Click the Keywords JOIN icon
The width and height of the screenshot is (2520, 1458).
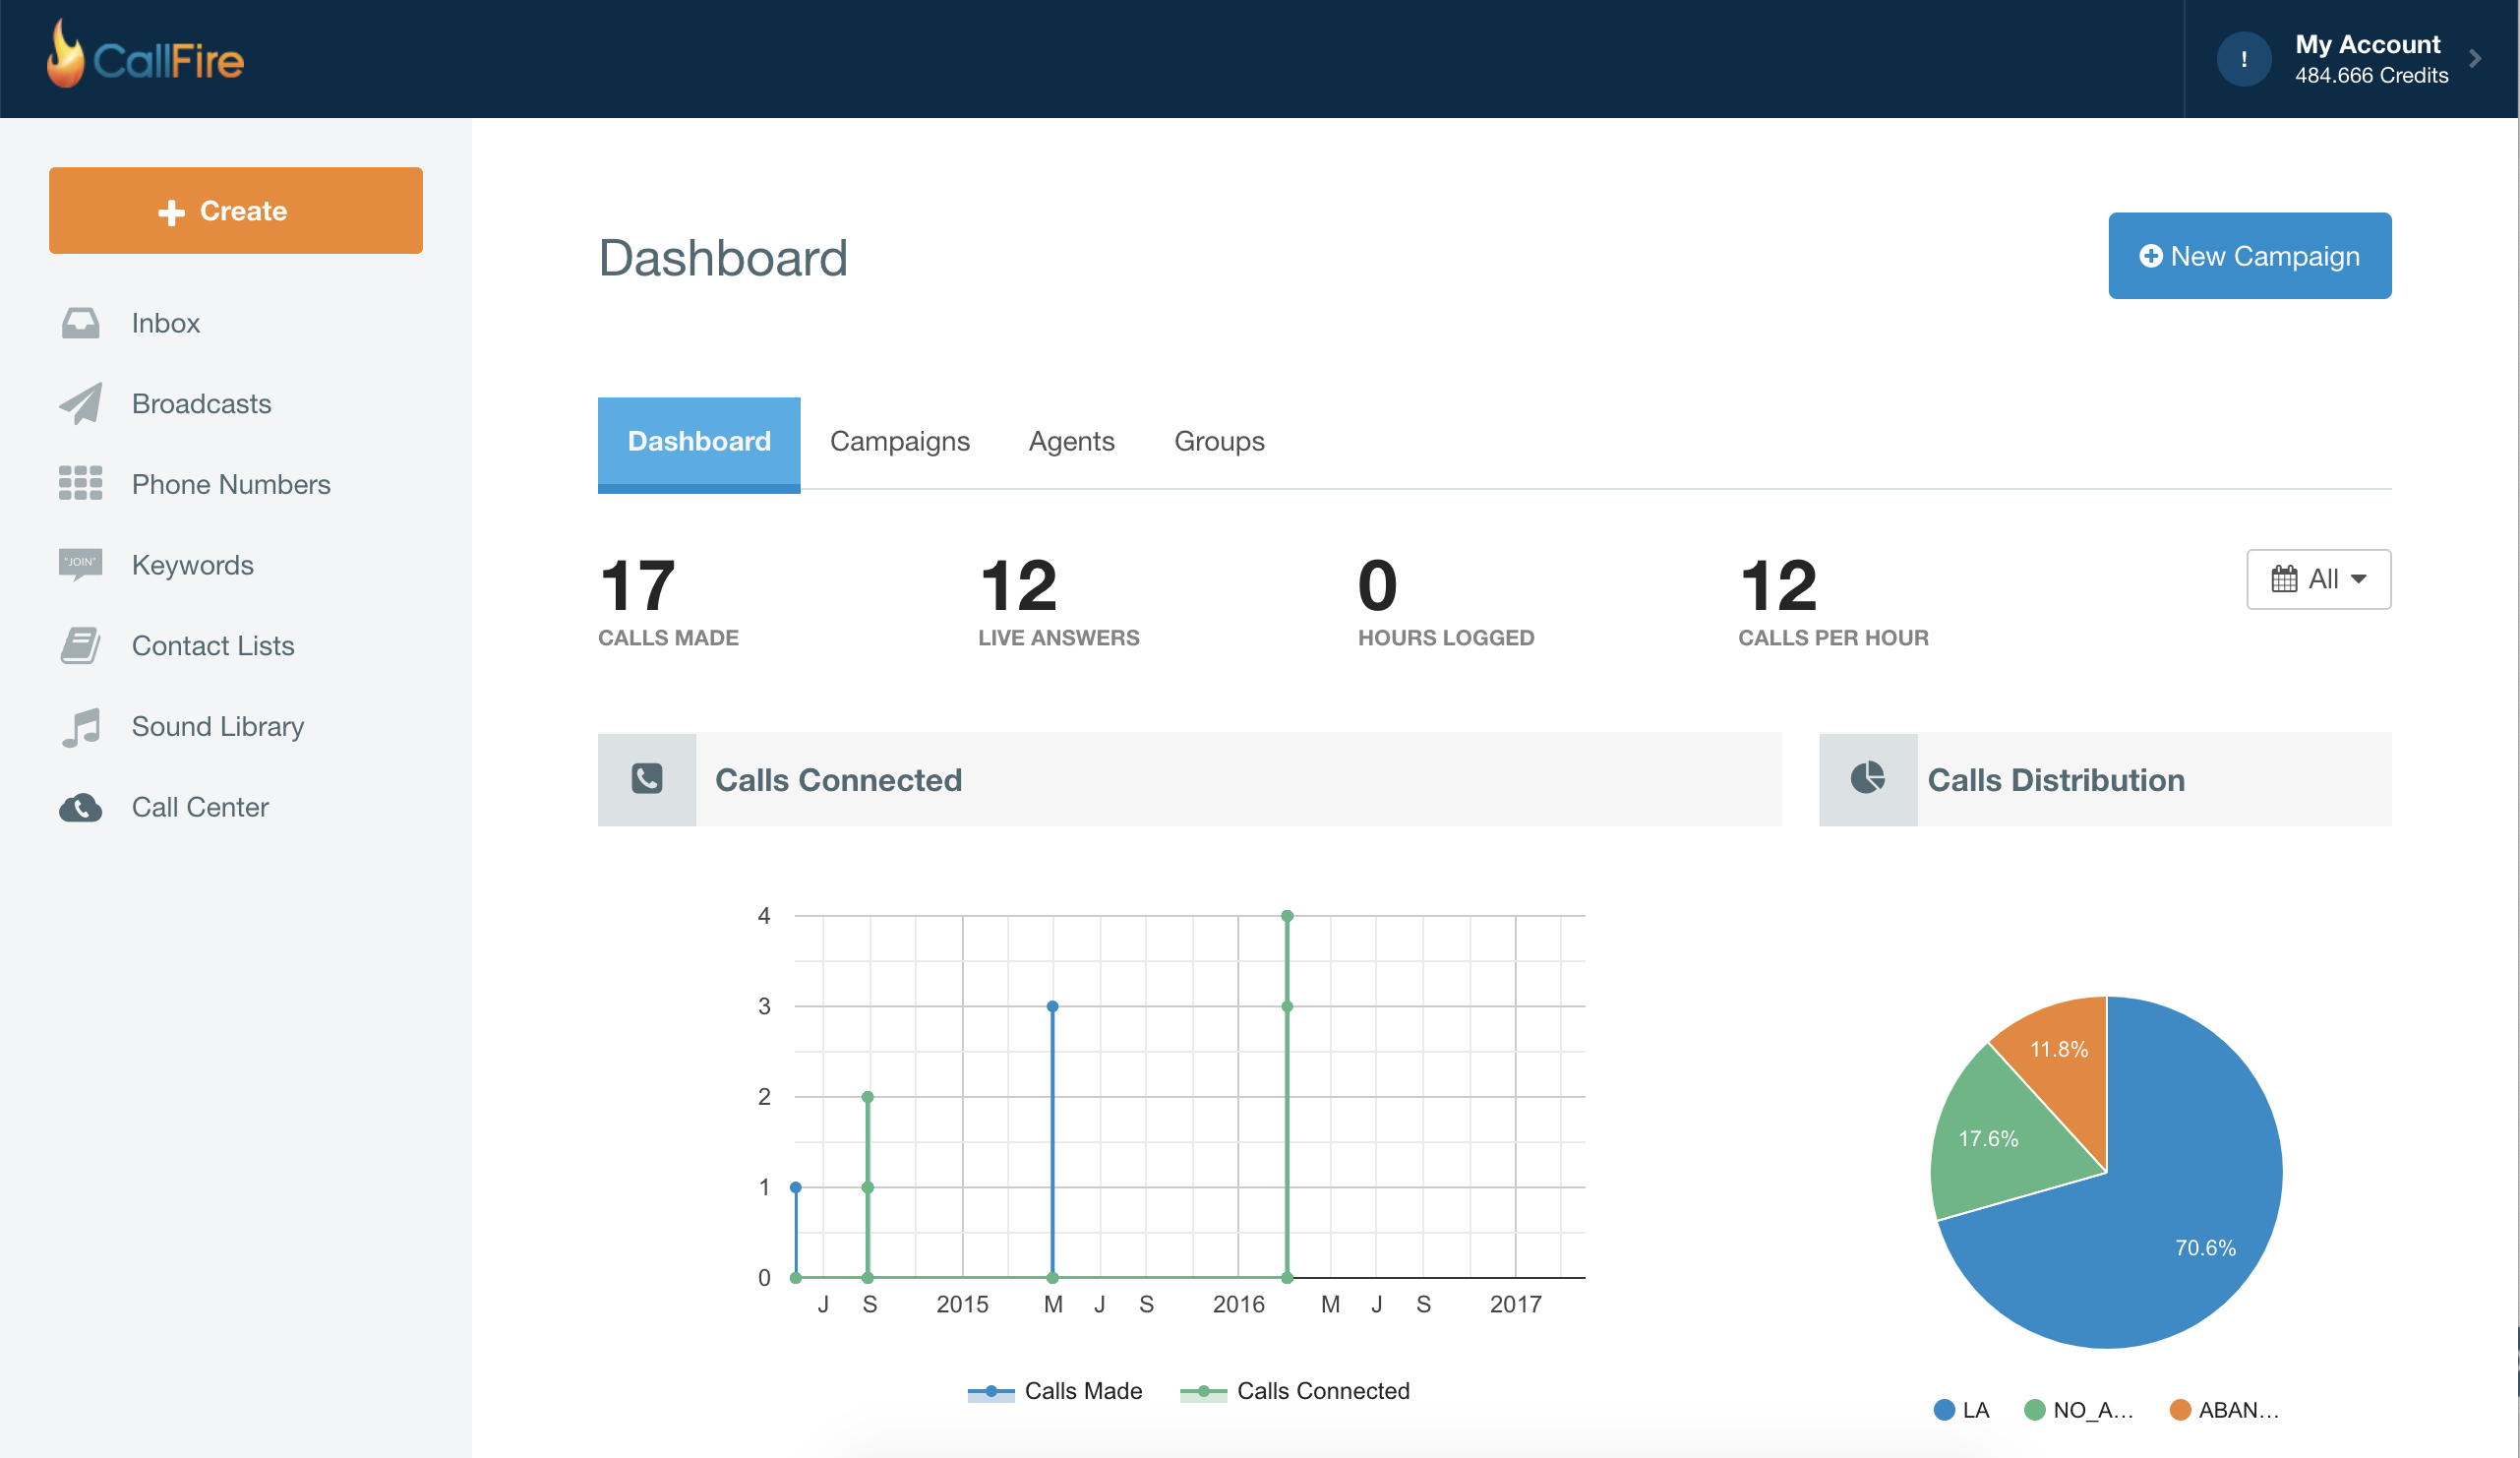[x=80, y=564]
